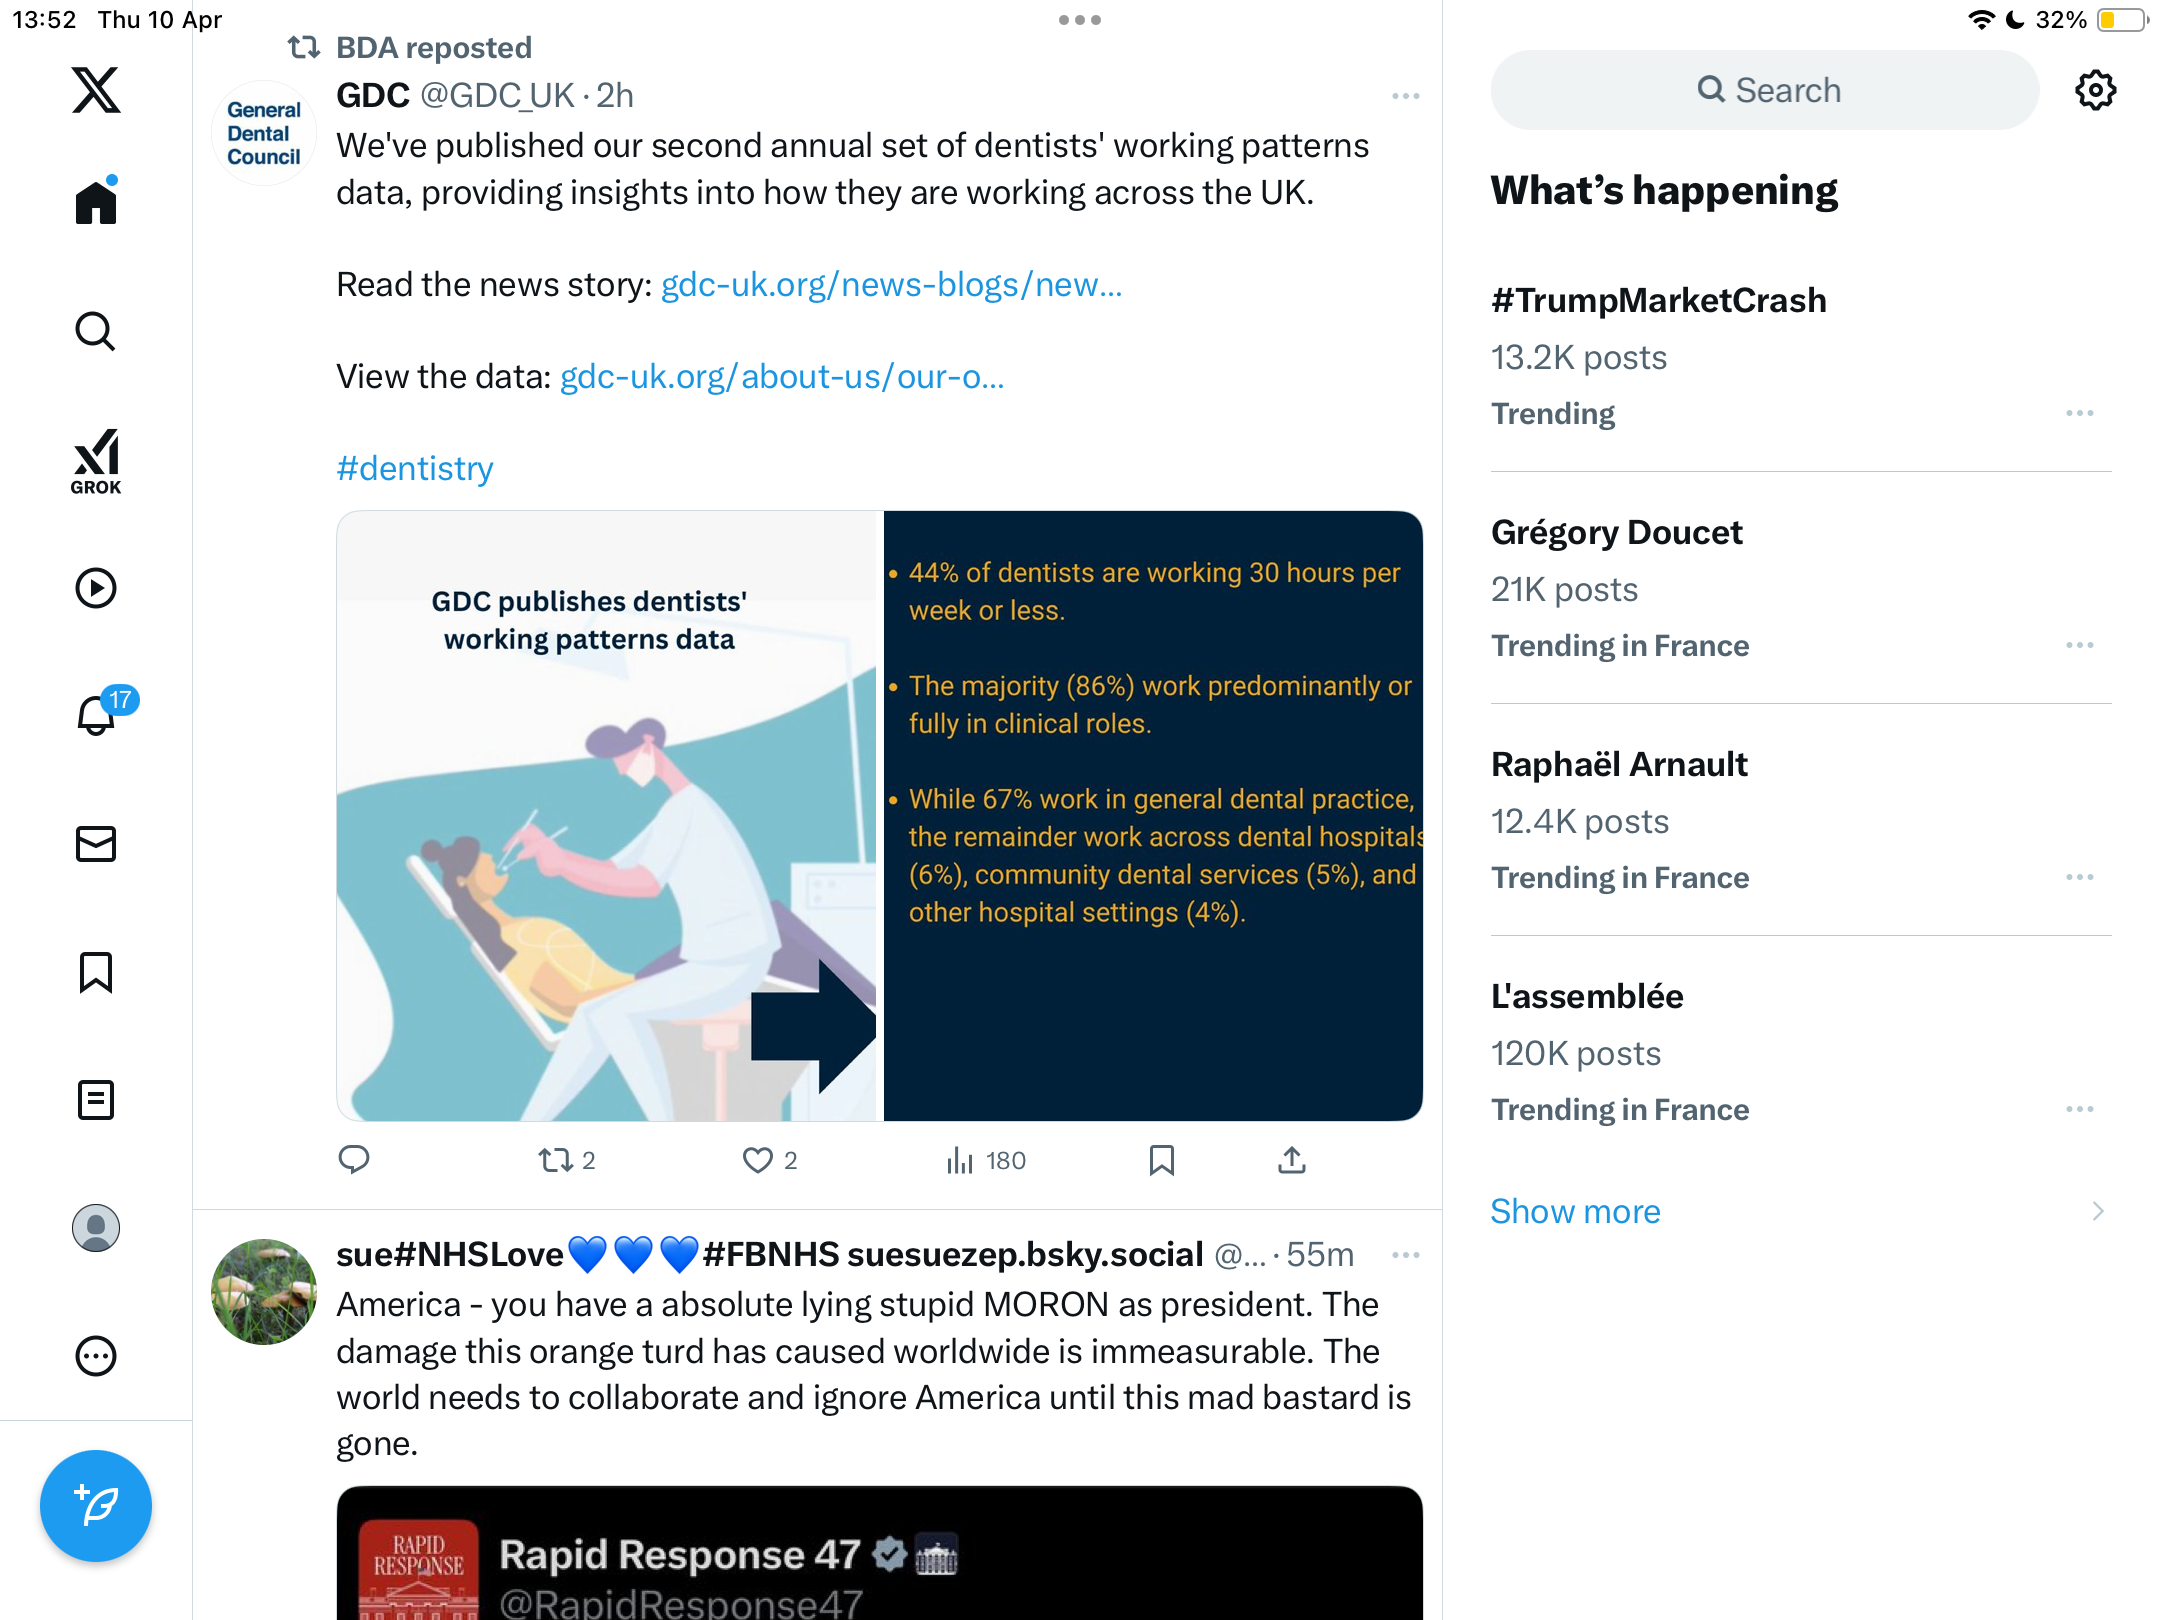Share the GDC post
This screenshot has height=1620, width=2160.
[x=1292, y=1160]
